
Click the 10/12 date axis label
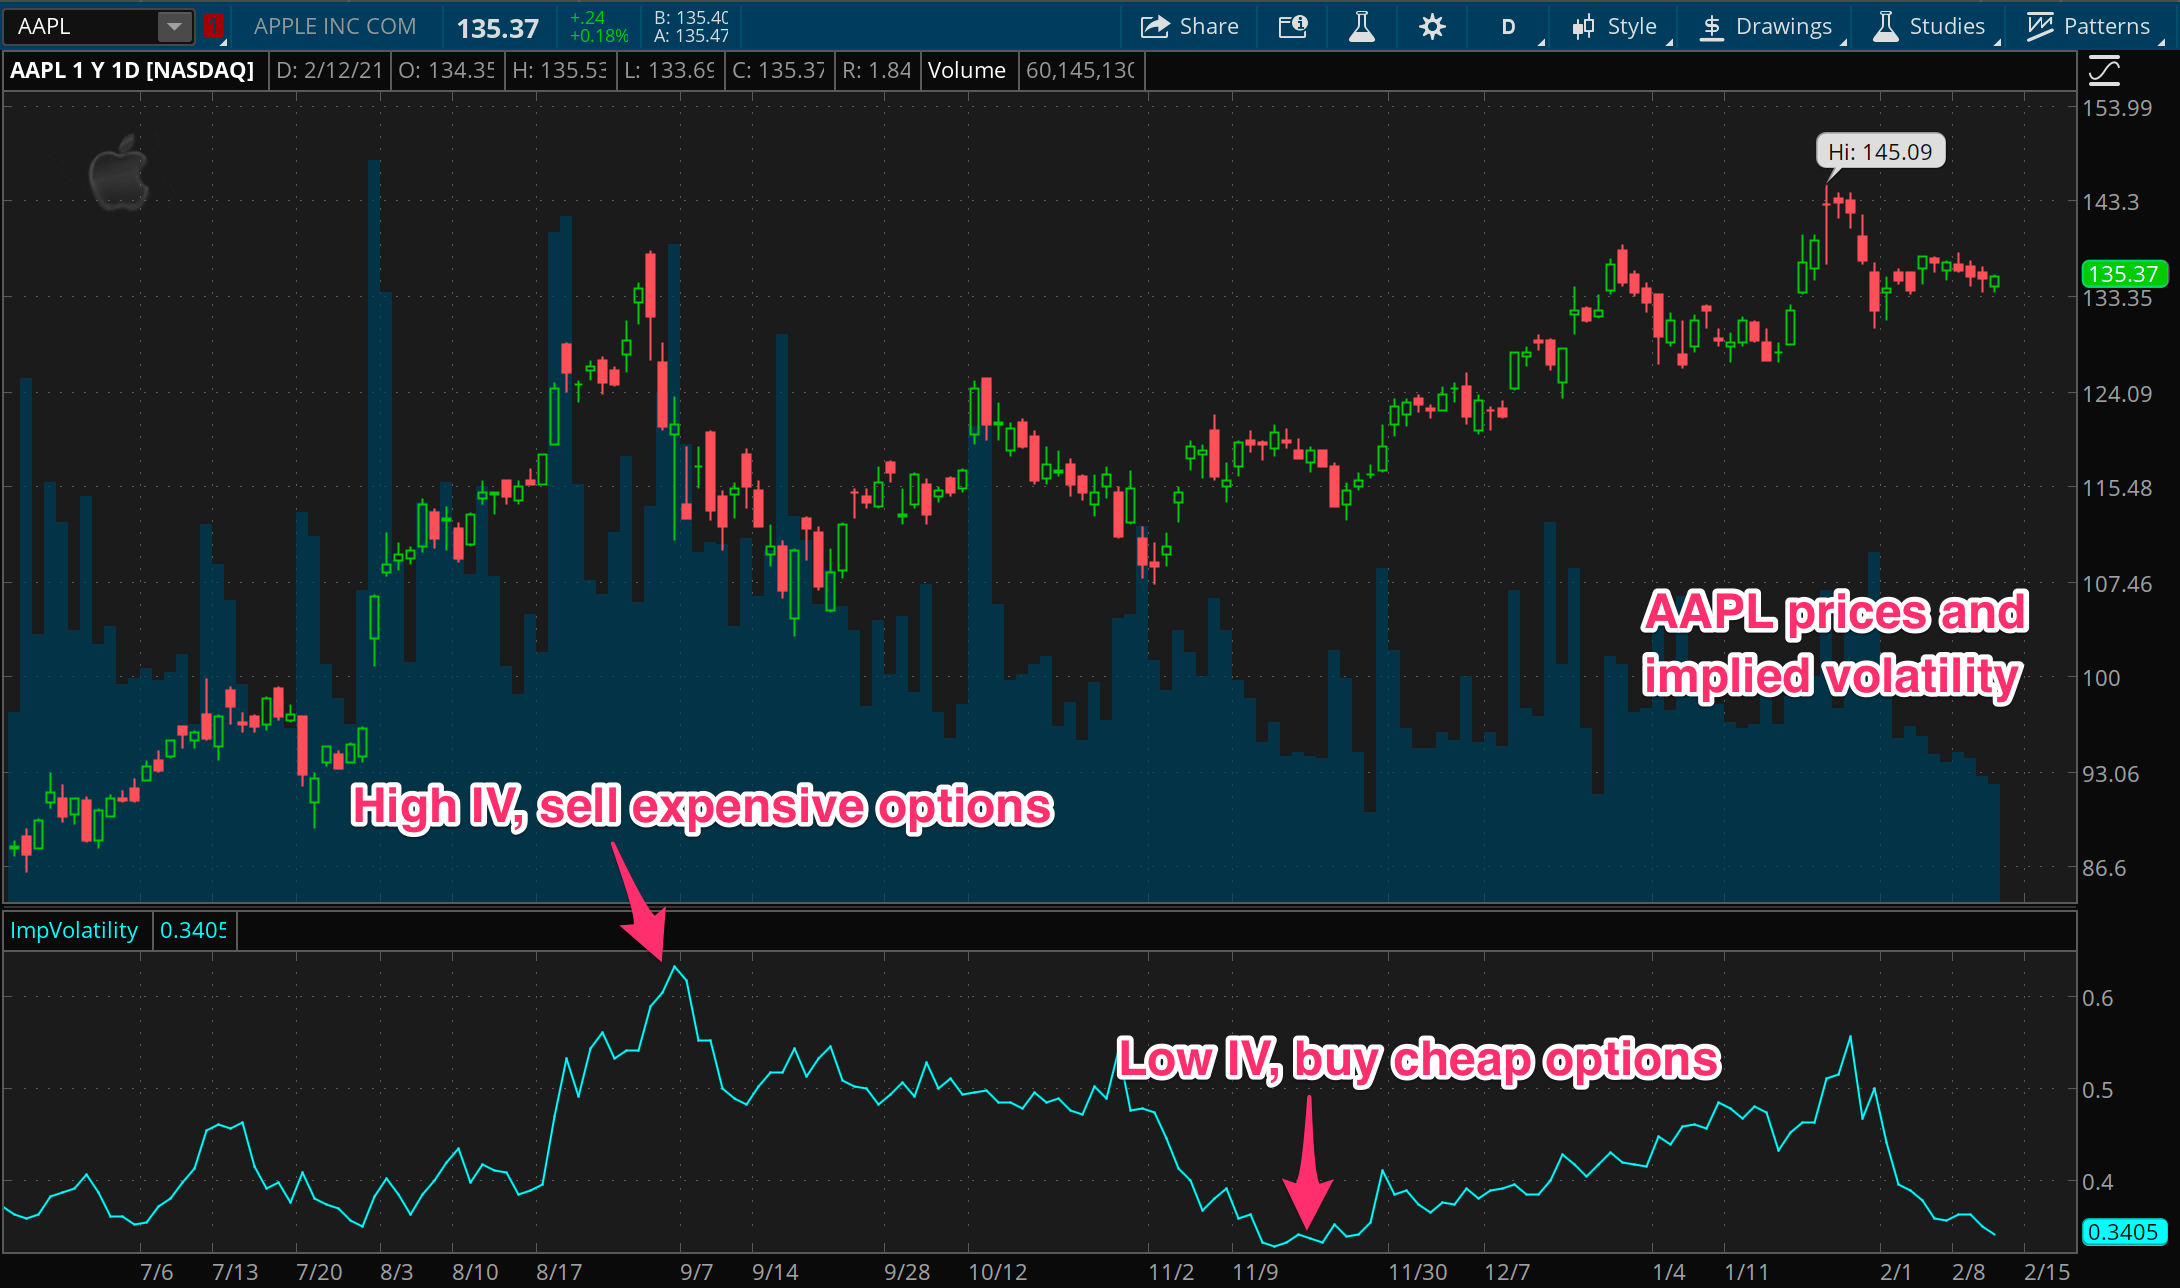[x=997, y=1271]
